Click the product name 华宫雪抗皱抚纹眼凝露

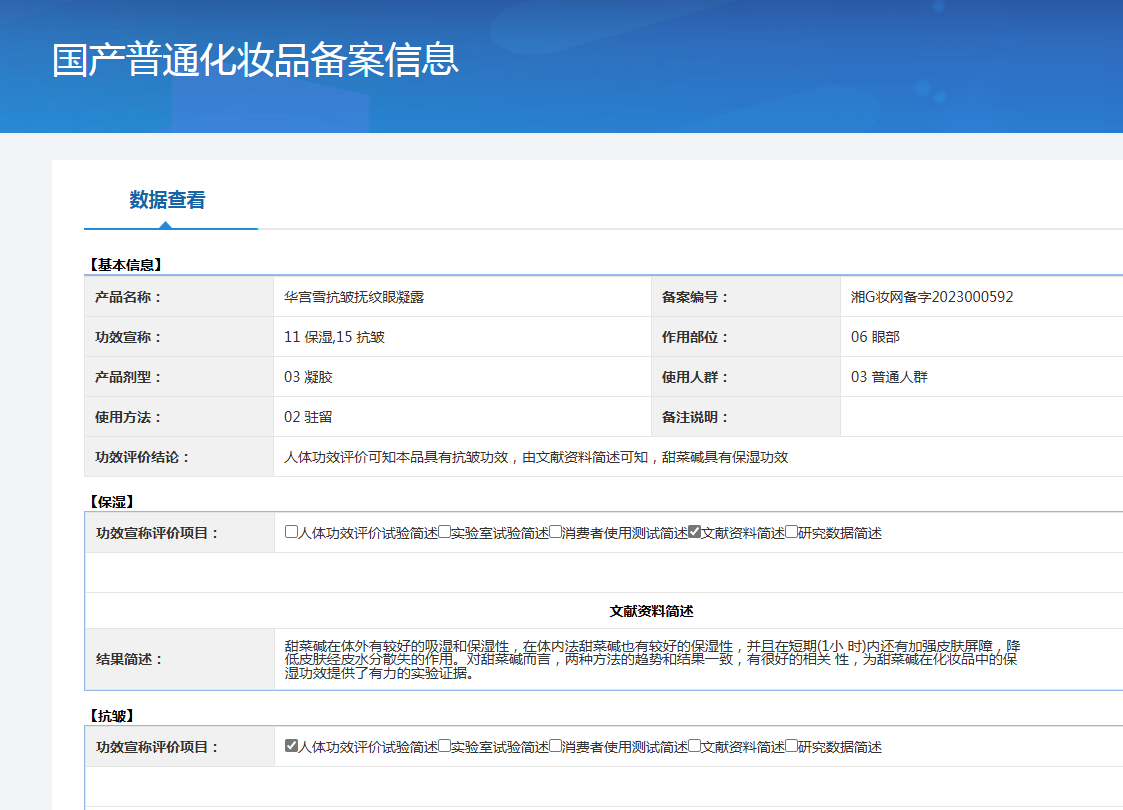point(354,297)
